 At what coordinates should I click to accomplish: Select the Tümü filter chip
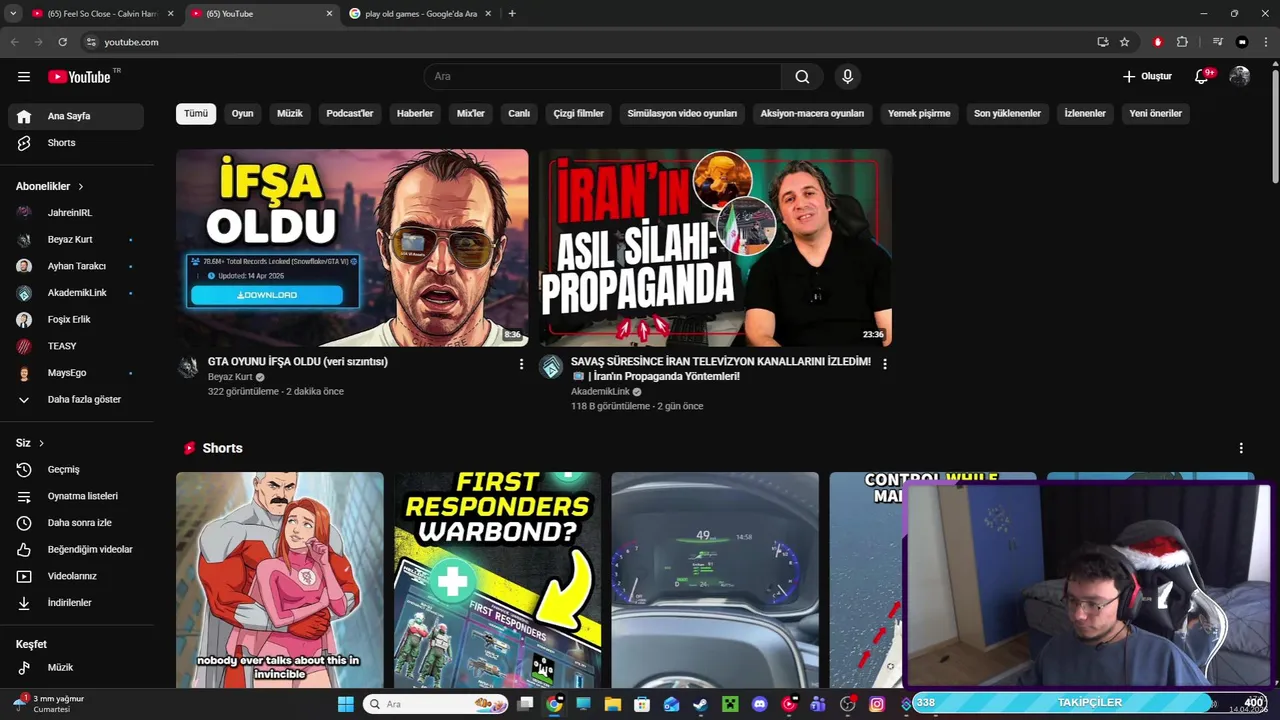196,114
